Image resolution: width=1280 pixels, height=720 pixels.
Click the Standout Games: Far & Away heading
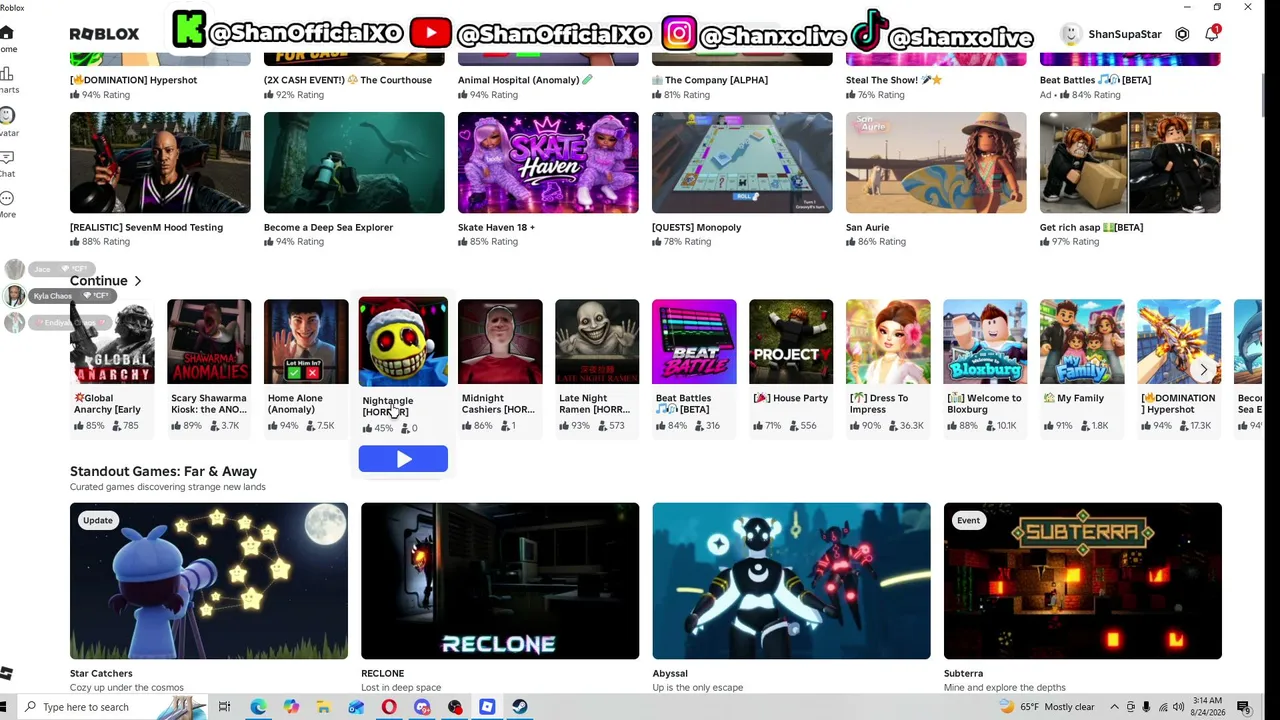(x=163, y=471)
